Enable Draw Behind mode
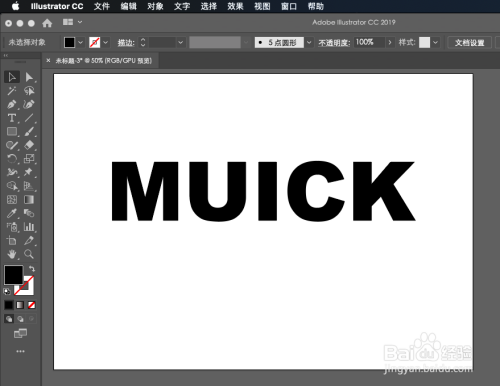This screenshot has width=500, height=386. [x=20, y=319]
